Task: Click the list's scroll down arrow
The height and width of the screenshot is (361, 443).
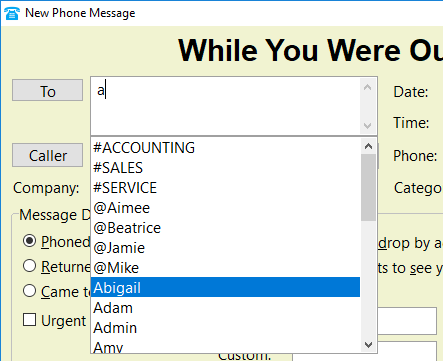Action: [x=368, y=344]
